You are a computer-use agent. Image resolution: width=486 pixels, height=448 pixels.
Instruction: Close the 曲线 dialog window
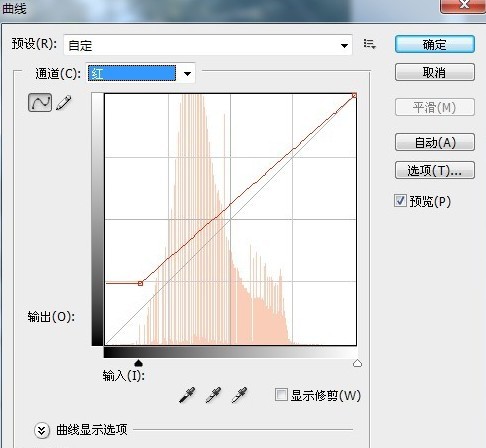click(x=463, y=6)
